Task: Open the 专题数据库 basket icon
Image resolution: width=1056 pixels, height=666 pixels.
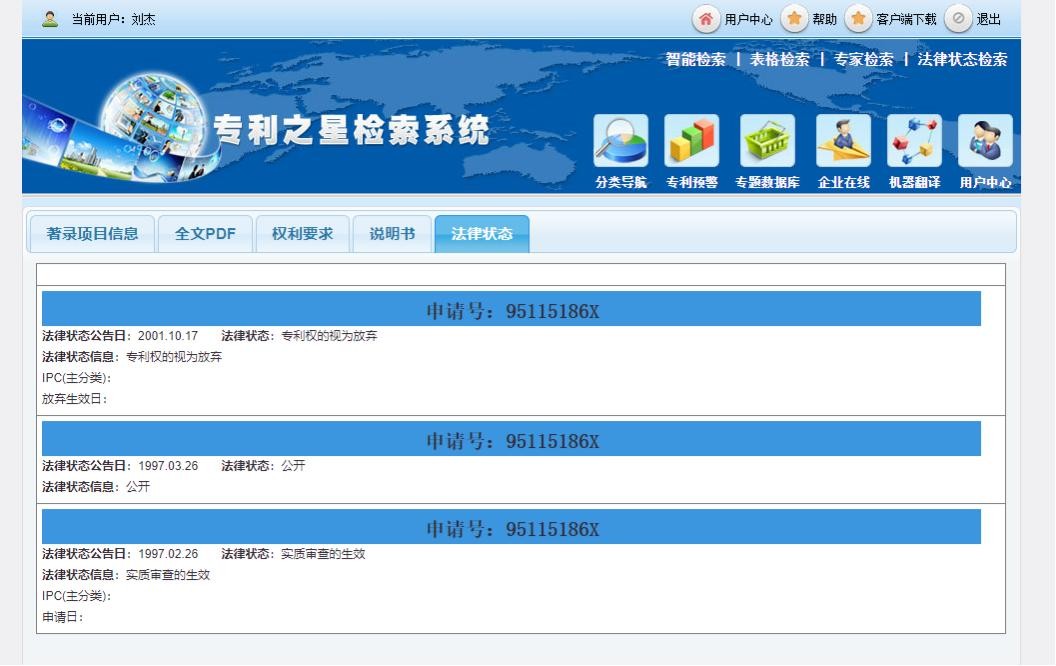Action: [767, 141]
